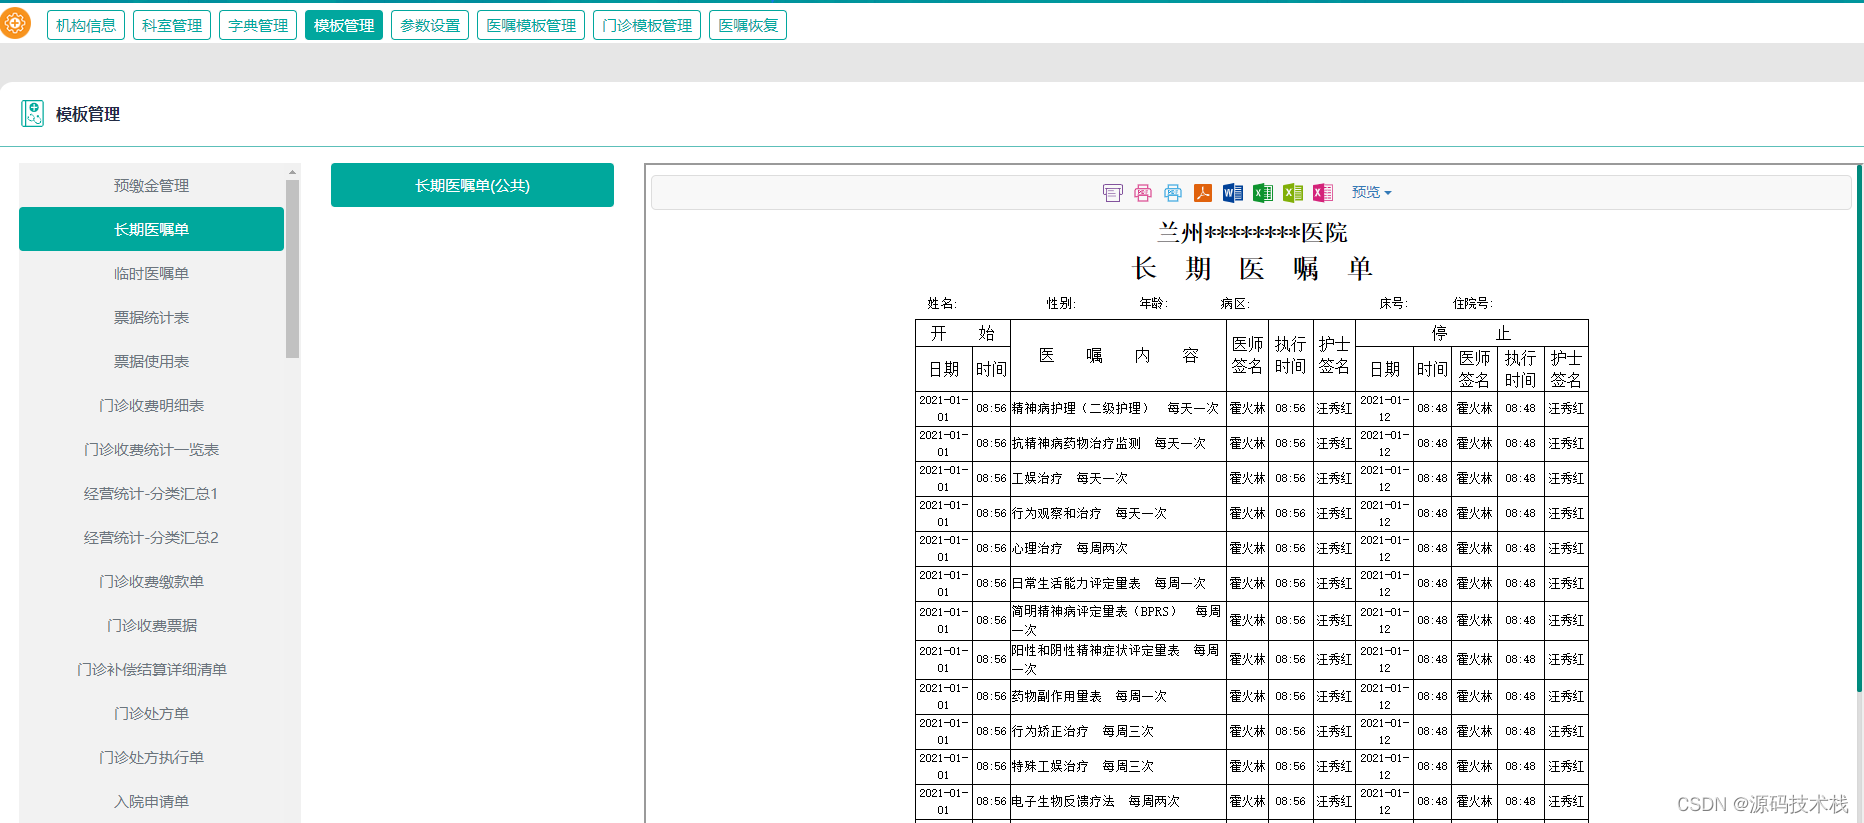Image resolution: width=1864 pixels, height=823 pixels.
Task: Click template management header icon
Action: (33, 113)
